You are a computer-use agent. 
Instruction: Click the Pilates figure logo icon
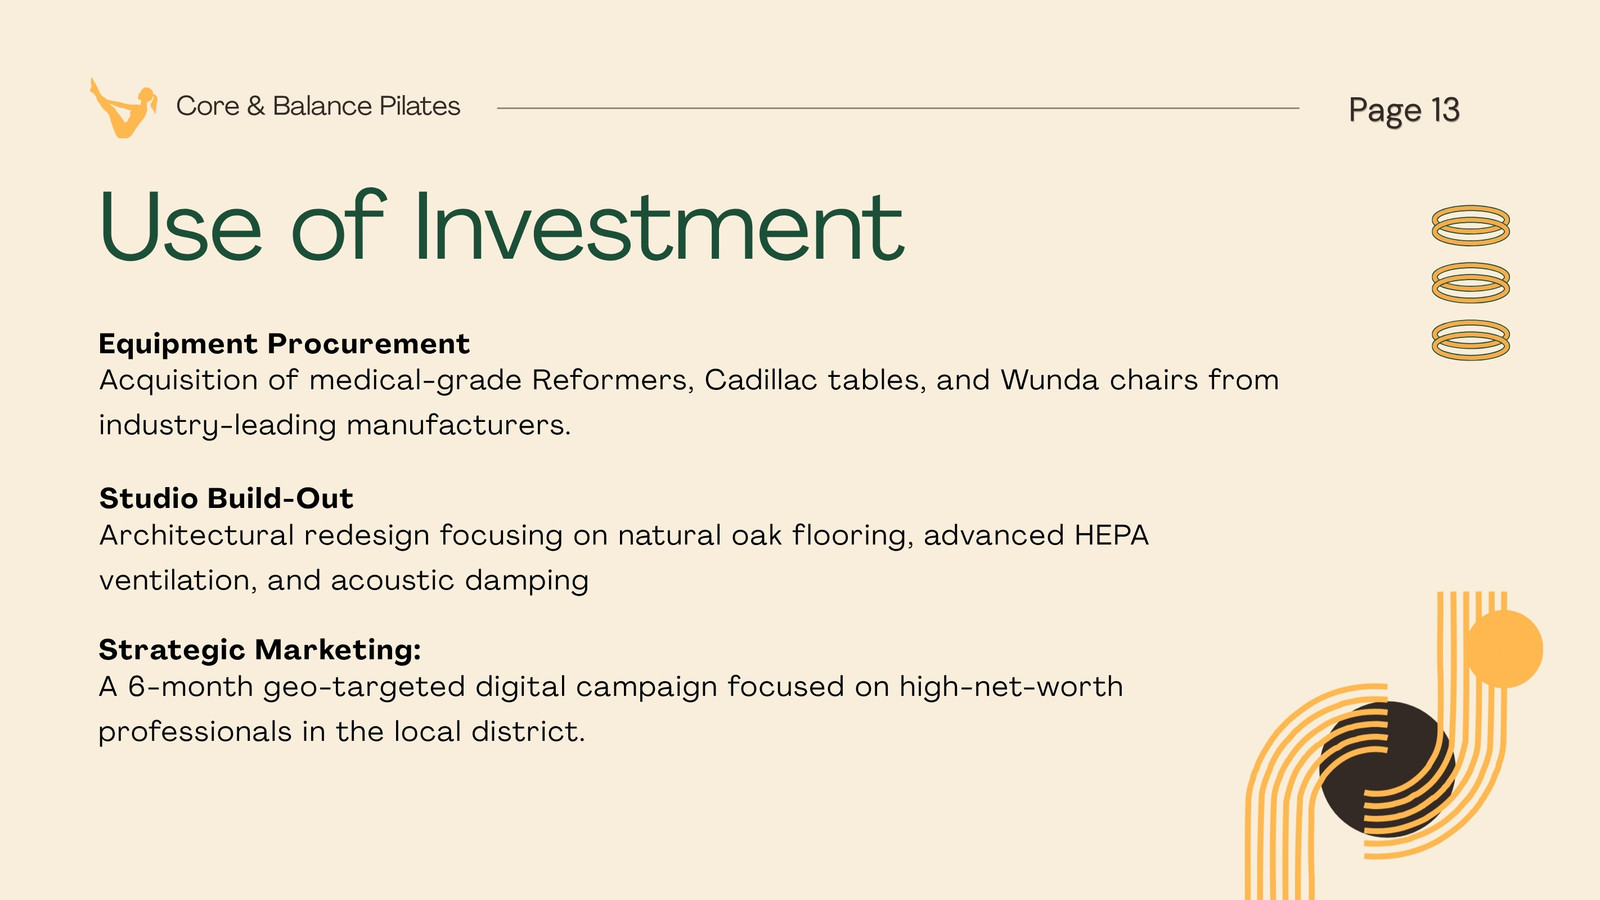pos(123,108)
